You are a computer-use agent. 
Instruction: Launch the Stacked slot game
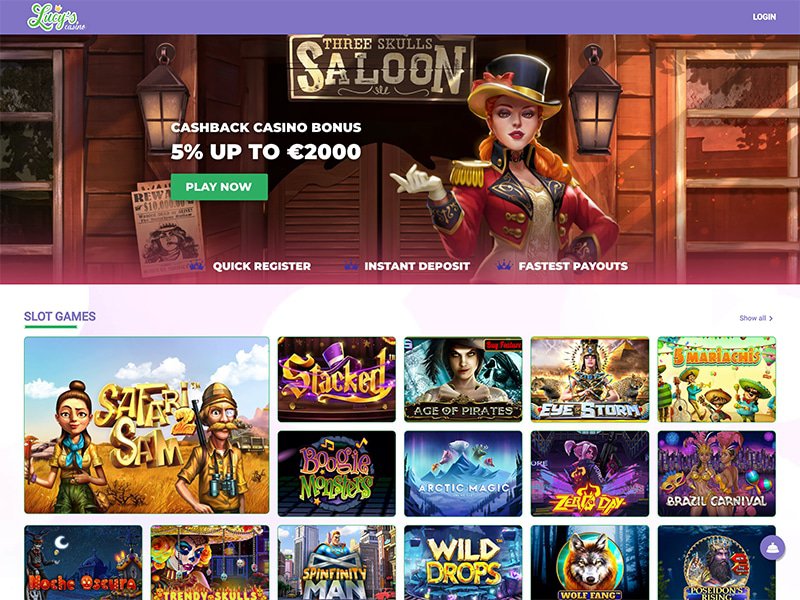337,379
